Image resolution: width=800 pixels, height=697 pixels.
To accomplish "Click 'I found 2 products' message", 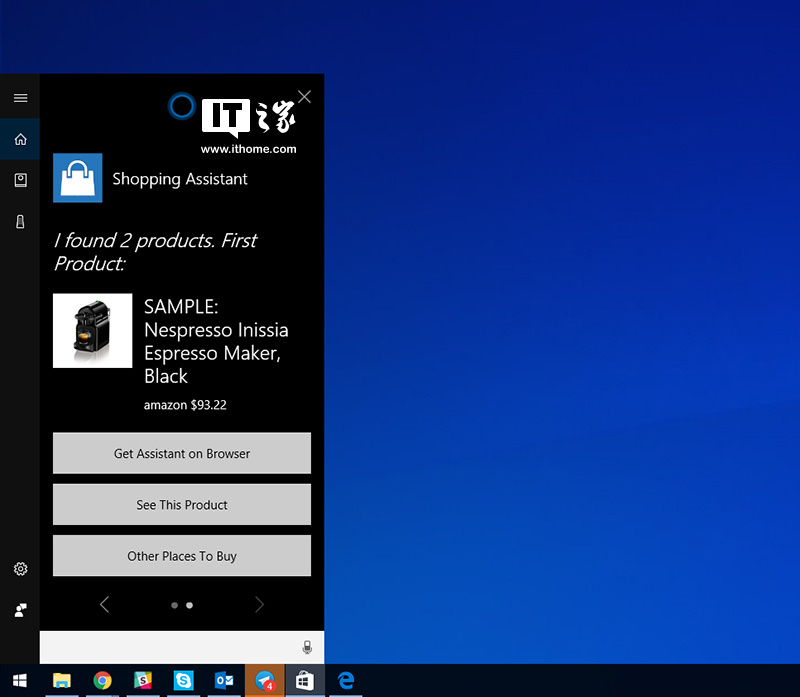I will pyautogui.click(x=156, y=252).
